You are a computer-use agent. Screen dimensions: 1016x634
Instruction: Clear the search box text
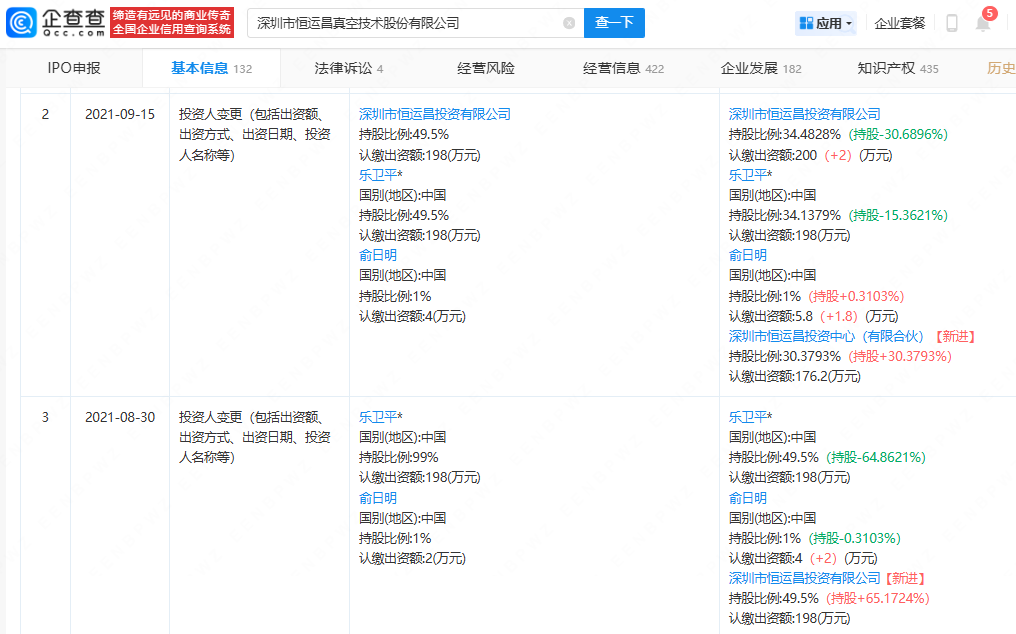569,23
